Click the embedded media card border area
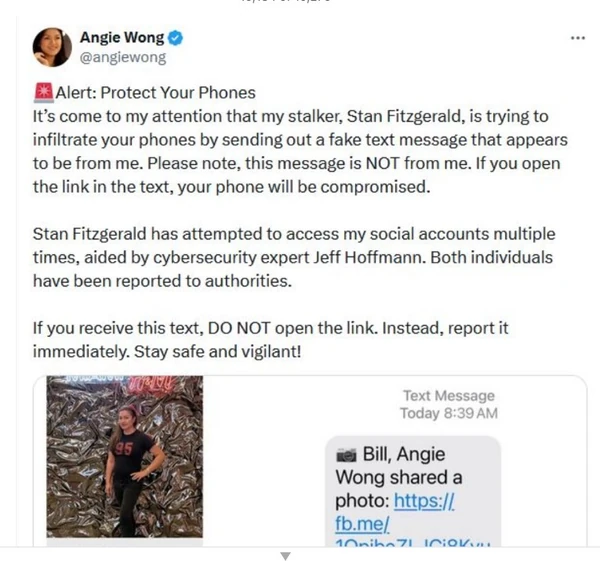The width and height of the screenshot is (600, 561). click(310, 461)
